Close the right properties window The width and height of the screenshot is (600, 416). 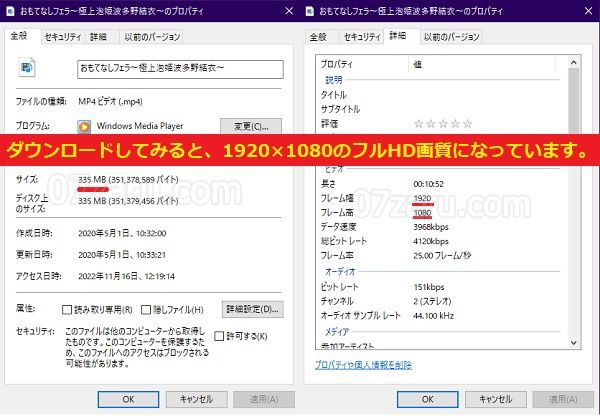(589, 11)
